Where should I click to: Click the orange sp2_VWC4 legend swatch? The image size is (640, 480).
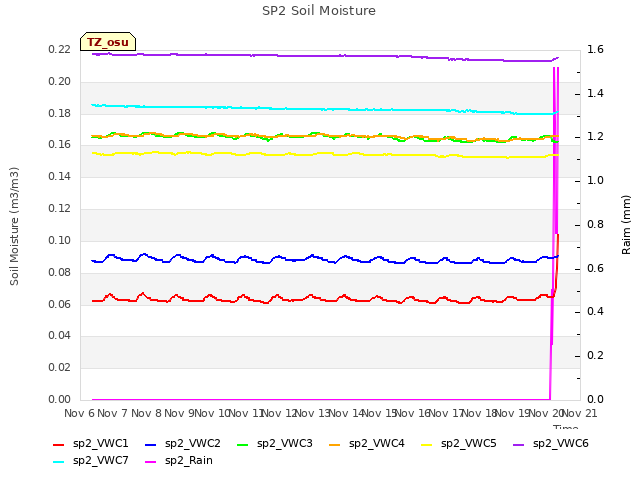click(x=335, y=445)
